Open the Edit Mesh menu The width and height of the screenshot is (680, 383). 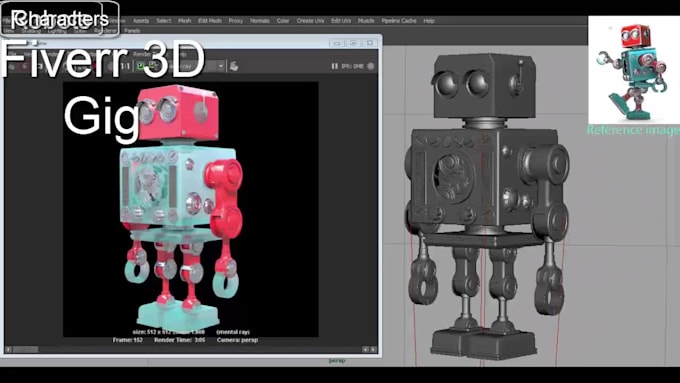pos(210,21)
